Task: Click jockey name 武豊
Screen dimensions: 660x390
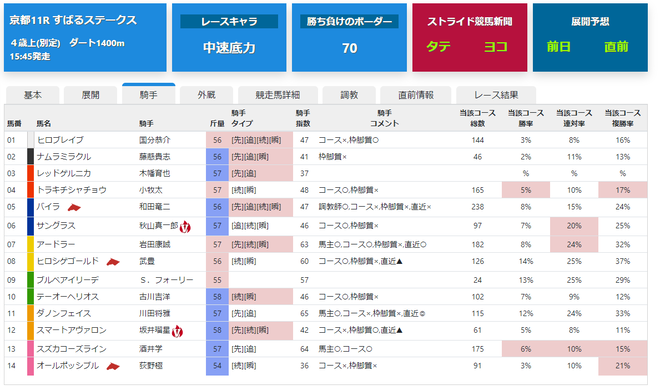Action: coord(147,261)
